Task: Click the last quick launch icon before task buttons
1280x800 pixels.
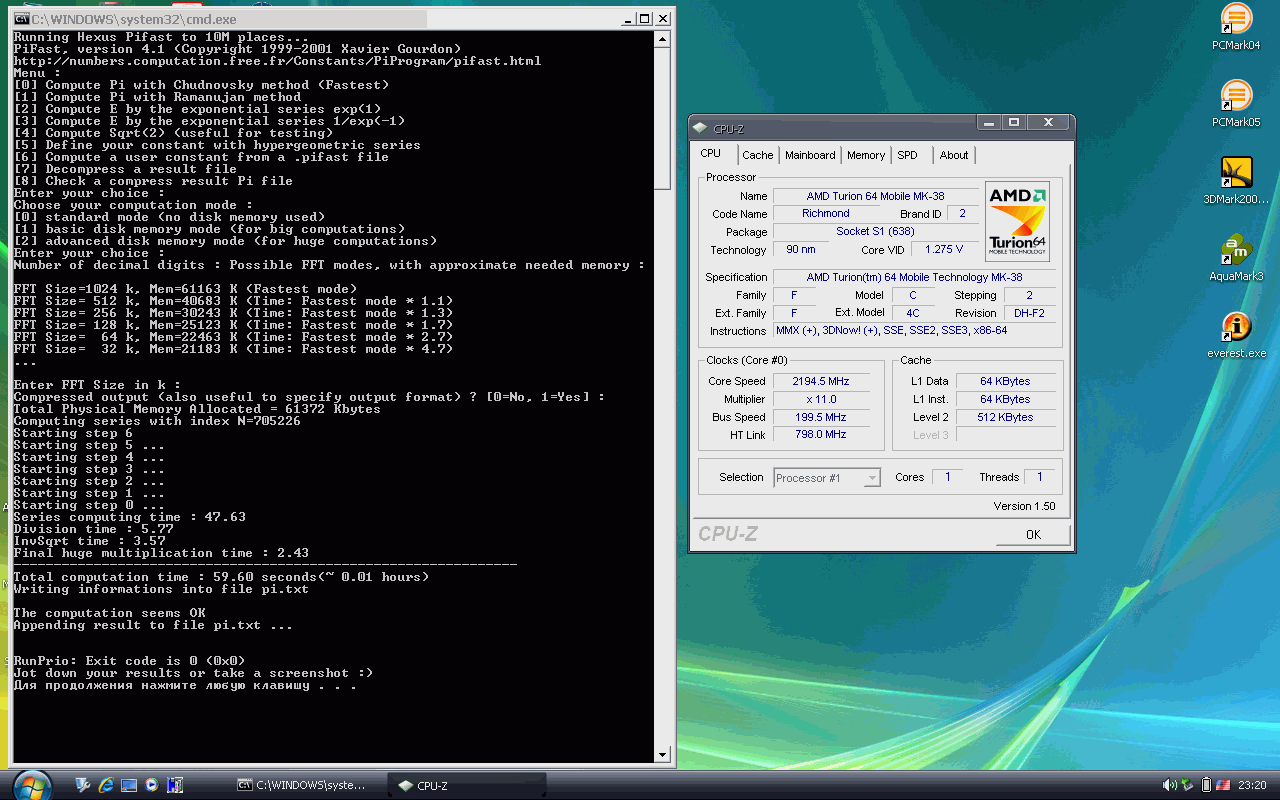Action: point(175,785)
